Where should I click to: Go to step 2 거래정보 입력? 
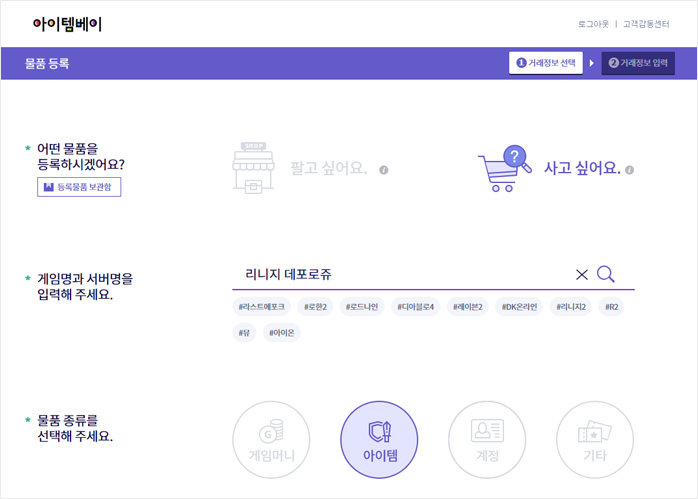tap(638, 63)
